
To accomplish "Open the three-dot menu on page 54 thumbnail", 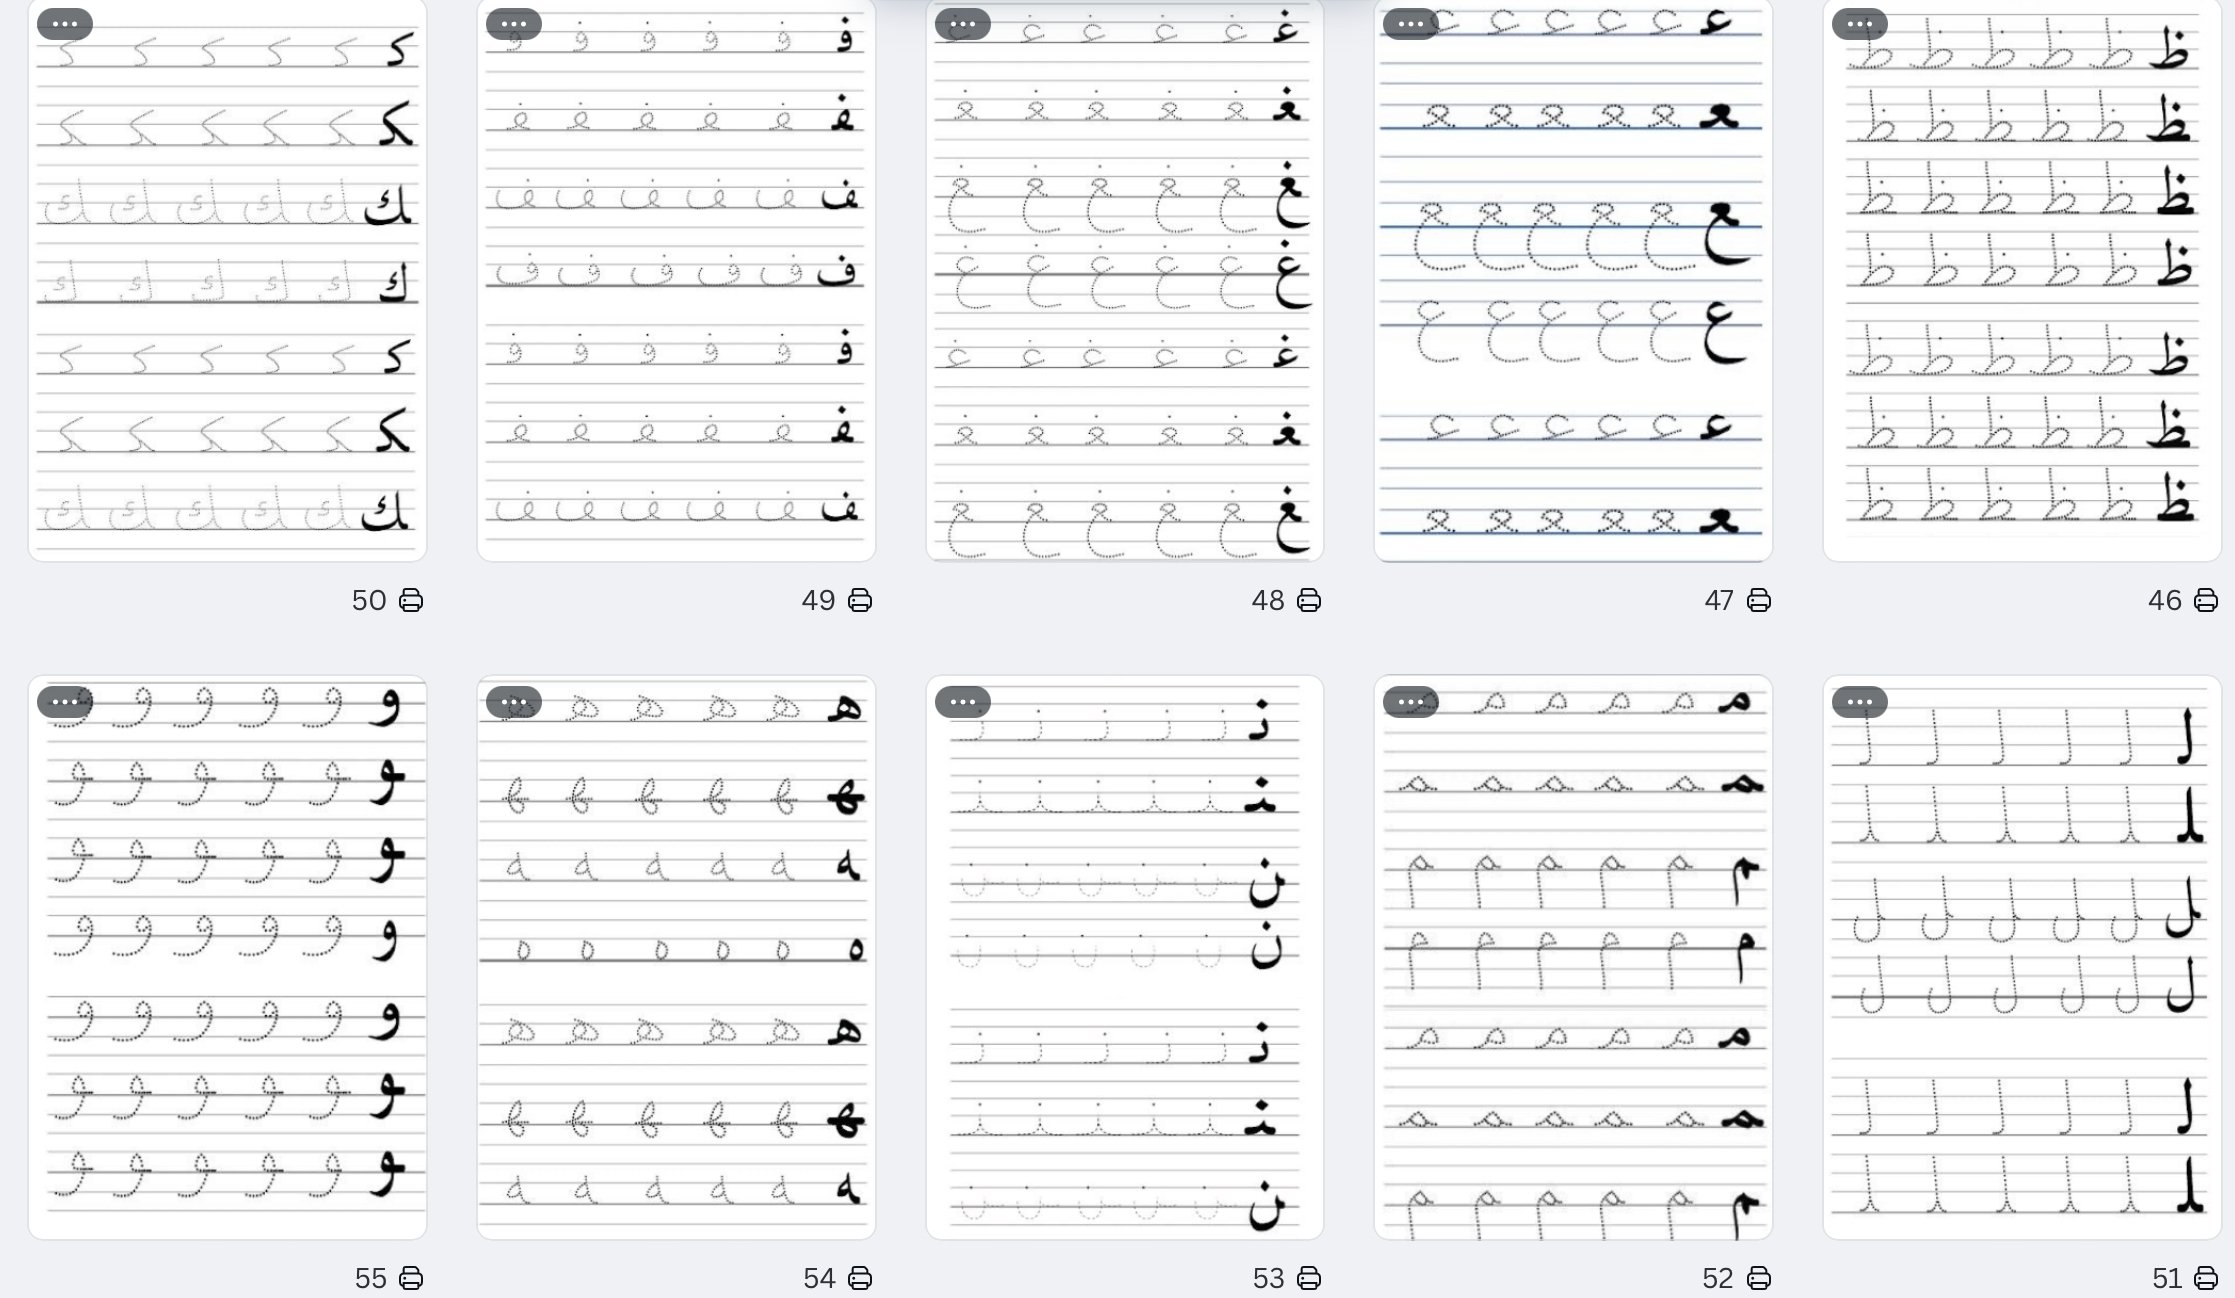I will (x=514, y=702).
